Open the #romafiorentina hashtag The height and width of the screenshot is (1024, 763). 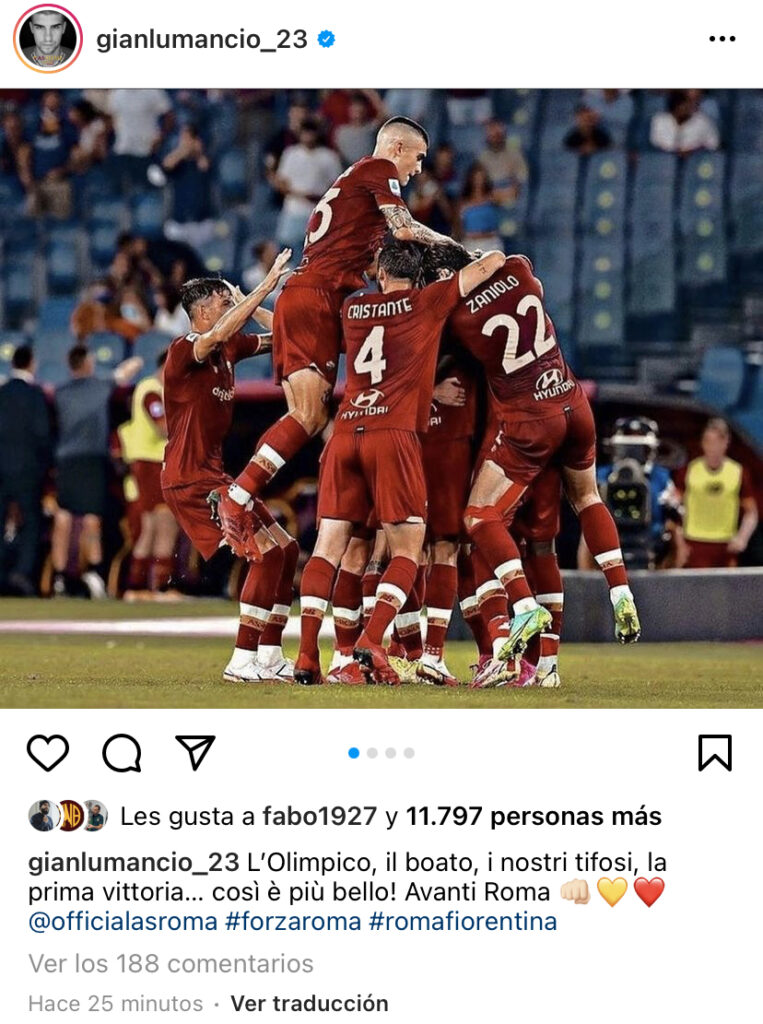click(x=463, y=921)
